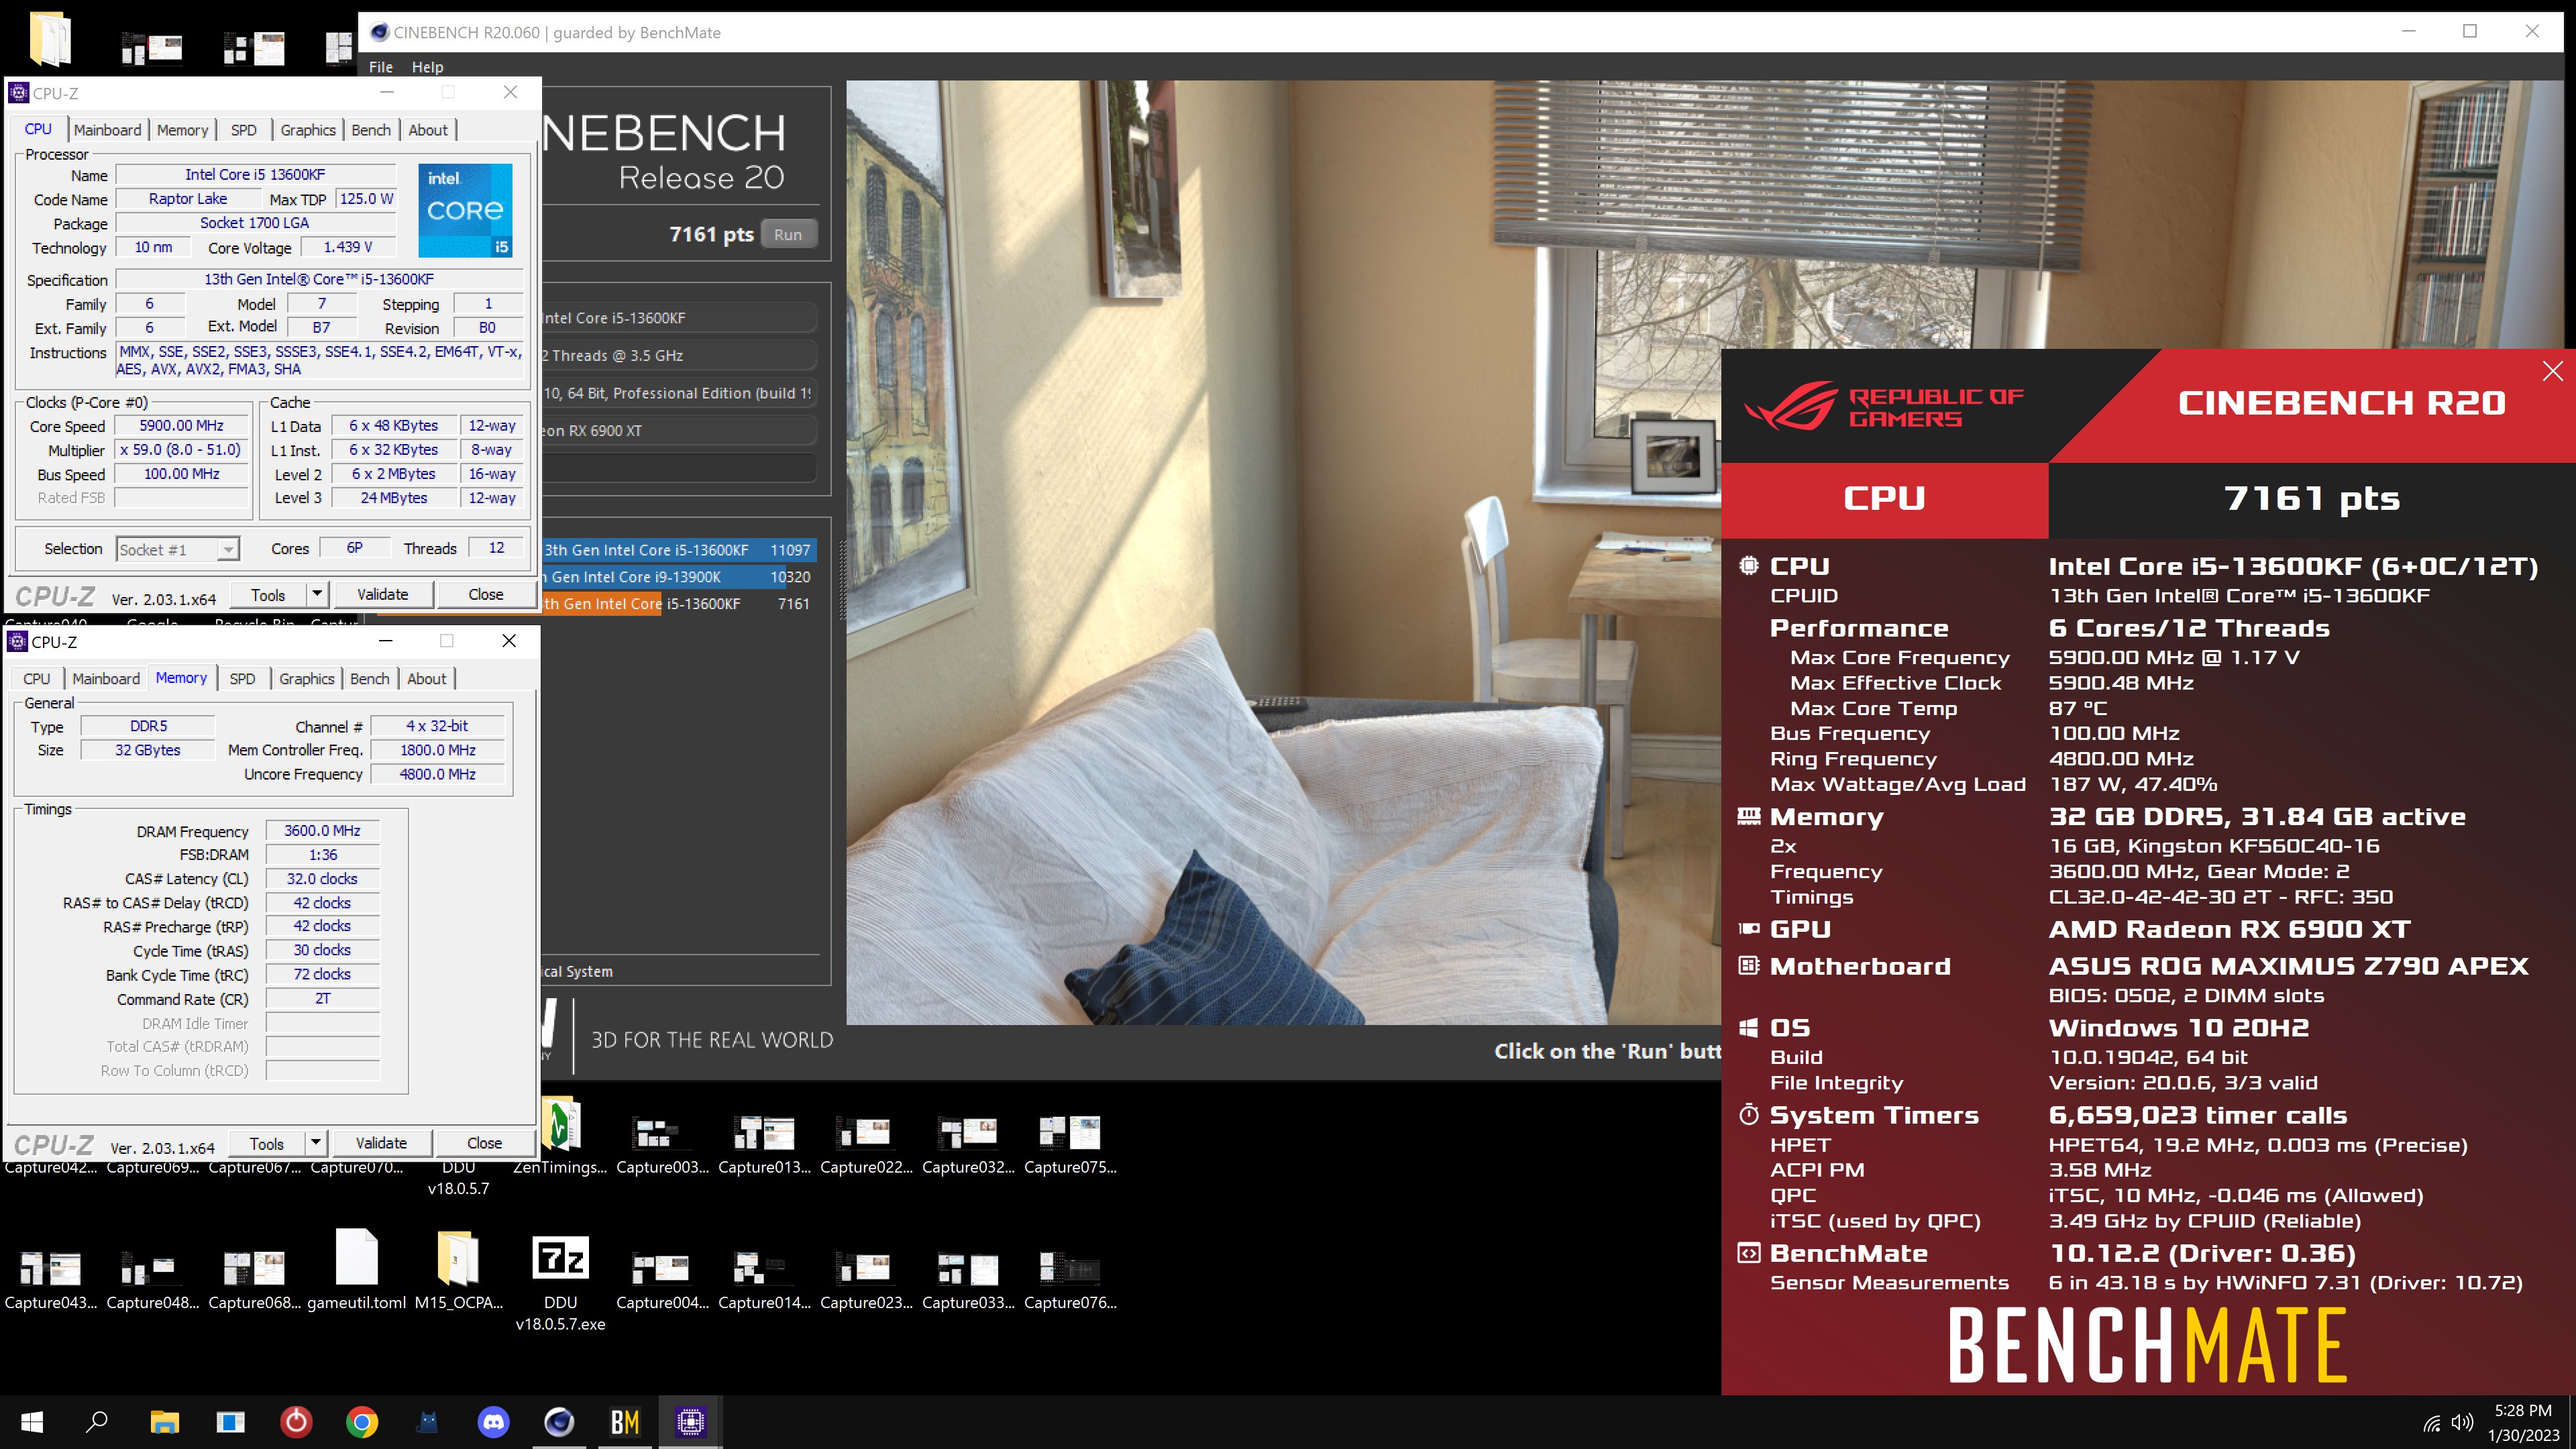Screen dimensions: 2576x1449
Task: Click Tools button in bottom CPU-Z window
Action: [x=267, y=1142]
